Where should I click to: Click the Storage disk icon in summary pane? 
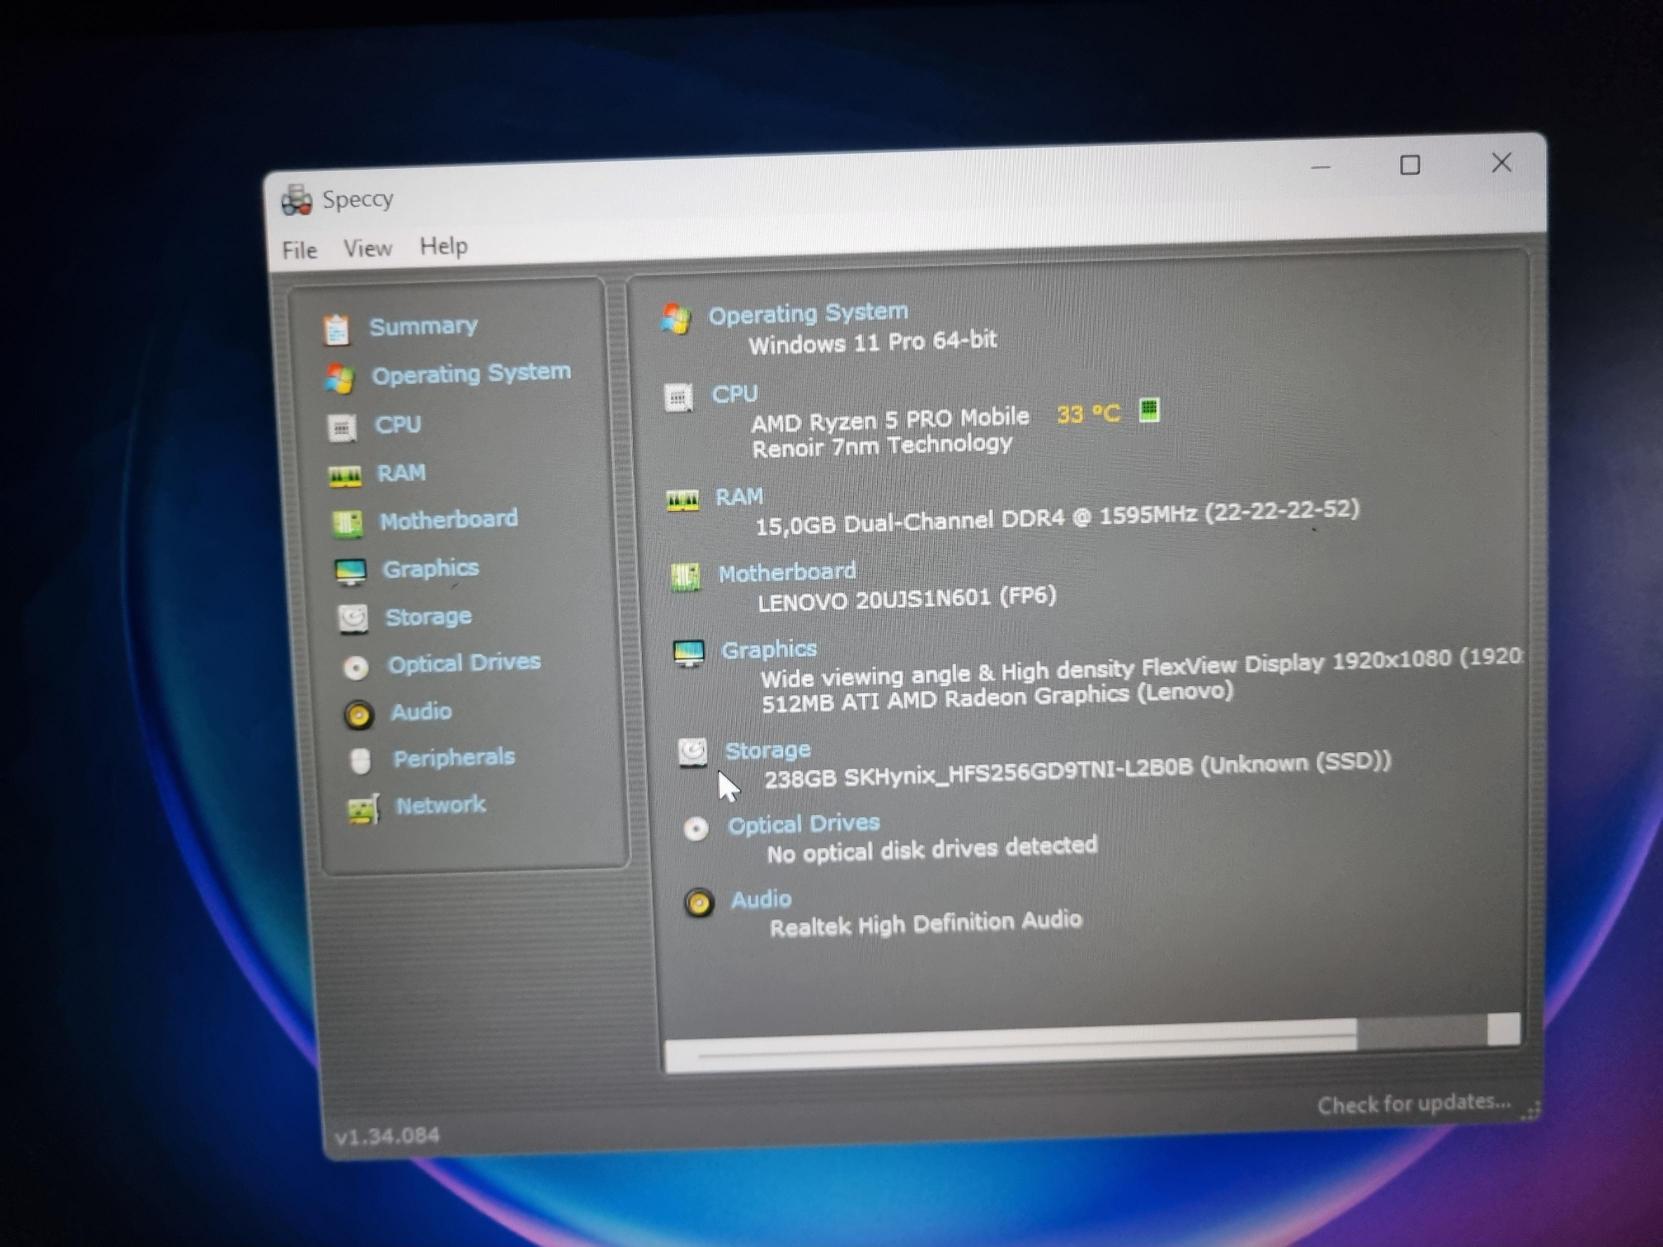[x=693, y=752]
